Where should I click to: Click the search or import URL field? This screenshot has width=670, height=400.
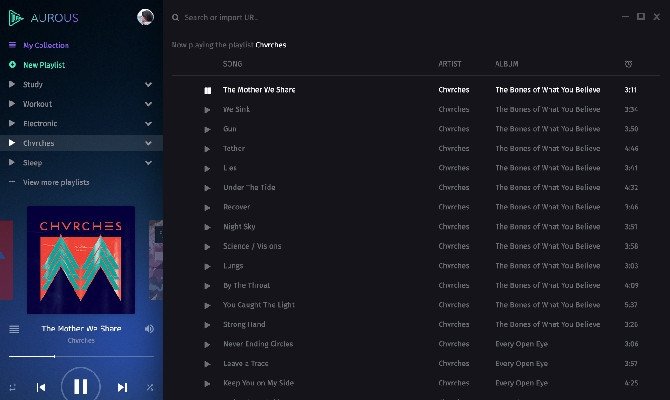click(221, 18)
